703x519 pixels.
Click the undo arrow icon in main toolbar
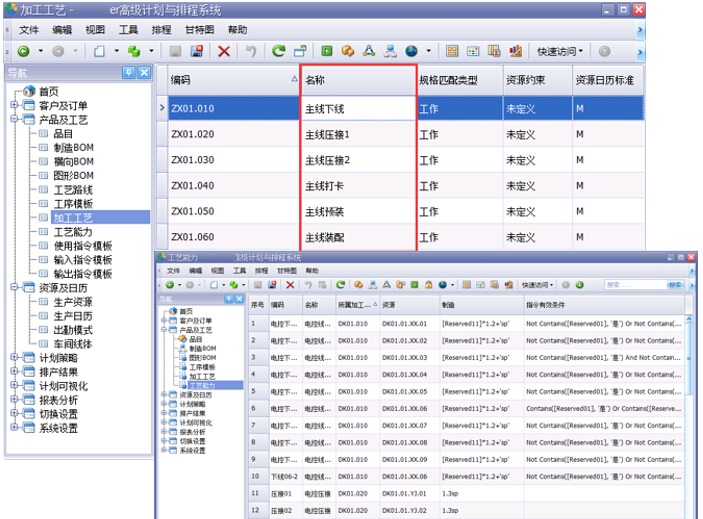(x=251, y=52)
